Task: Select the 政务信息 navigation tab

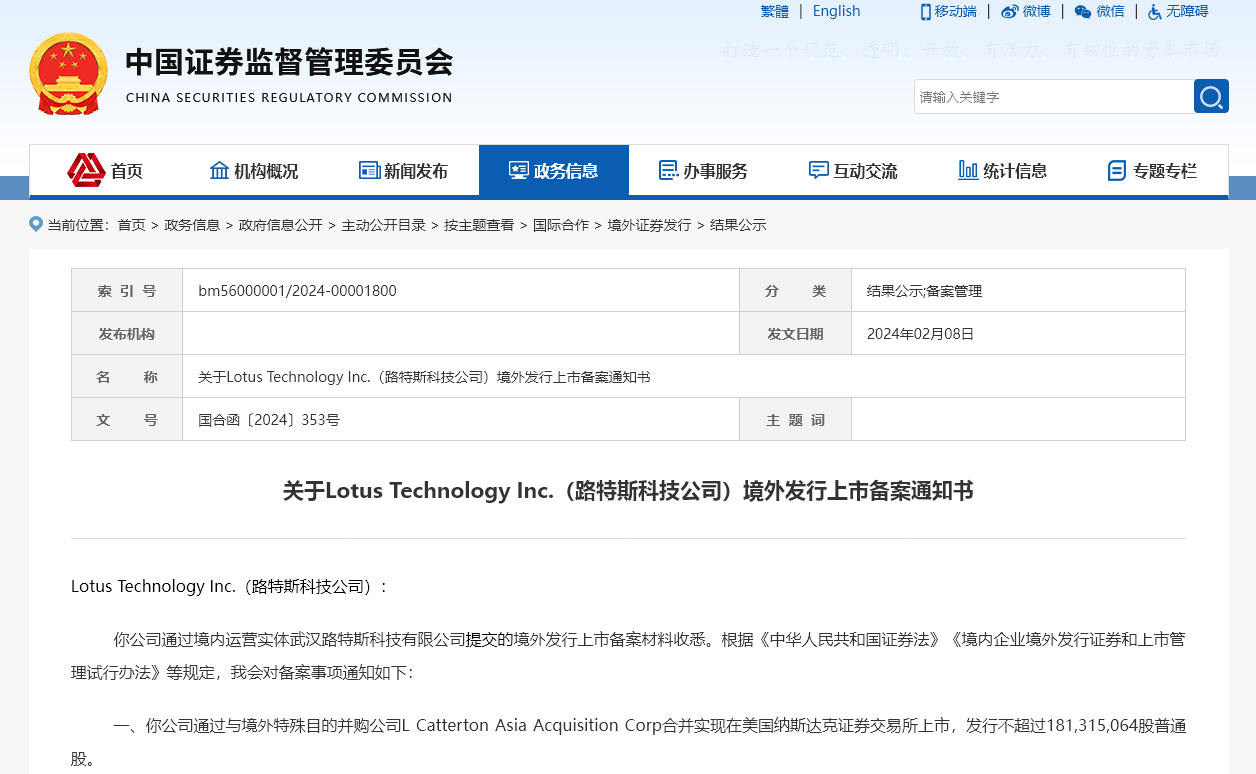Action: [554, 170]
